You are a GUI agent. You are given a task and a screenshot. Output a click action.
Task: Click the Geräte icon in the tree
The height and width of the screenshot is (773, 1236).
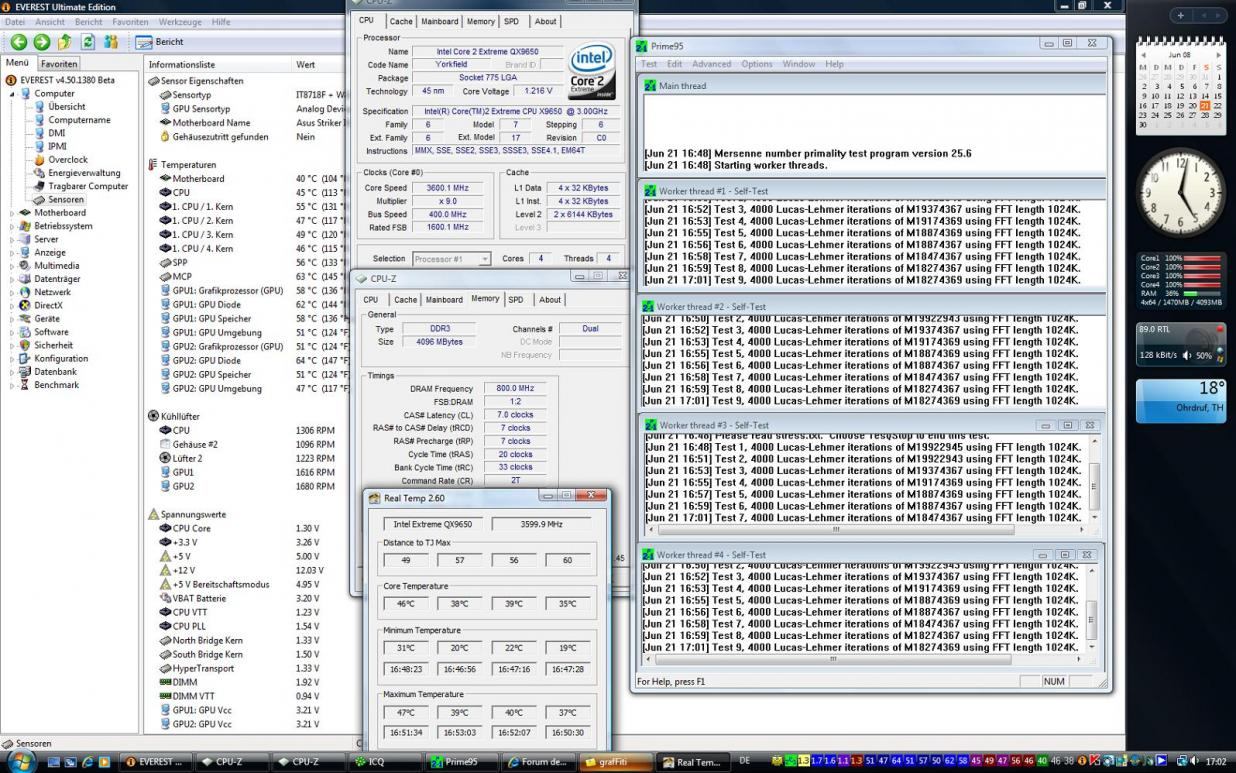click(x=25, y=319)
